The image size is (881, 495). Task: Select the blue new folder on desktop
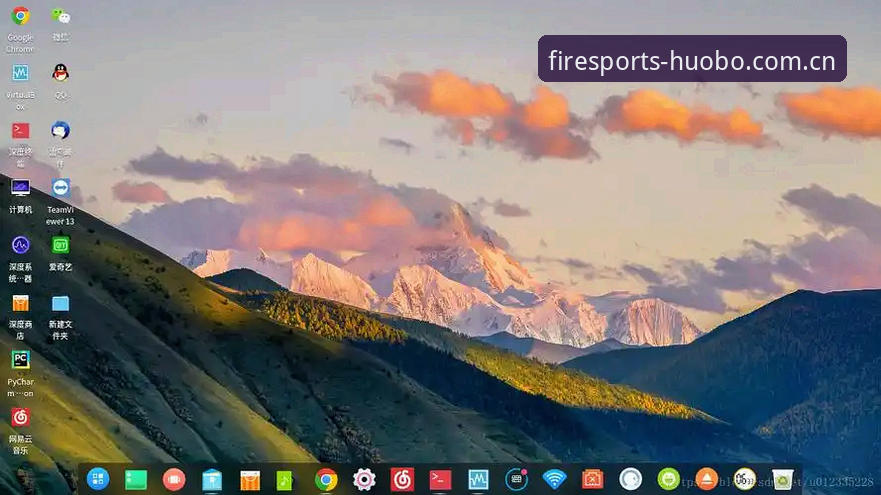[x=60, y=303]
